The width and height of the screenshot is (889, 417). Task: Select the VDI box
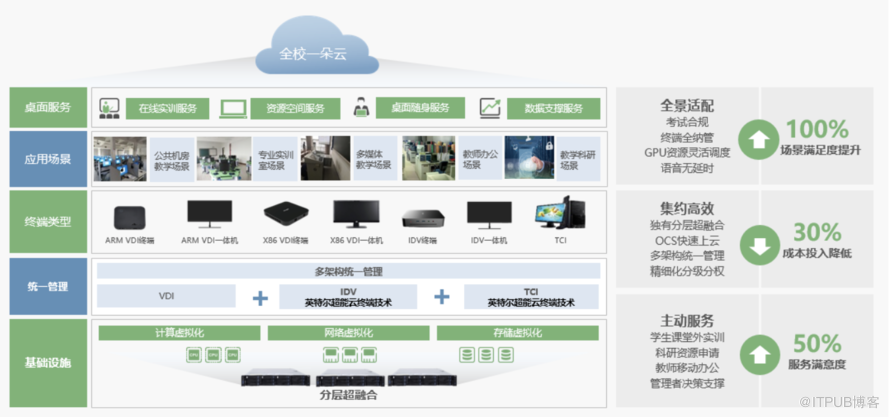[166, 296]
